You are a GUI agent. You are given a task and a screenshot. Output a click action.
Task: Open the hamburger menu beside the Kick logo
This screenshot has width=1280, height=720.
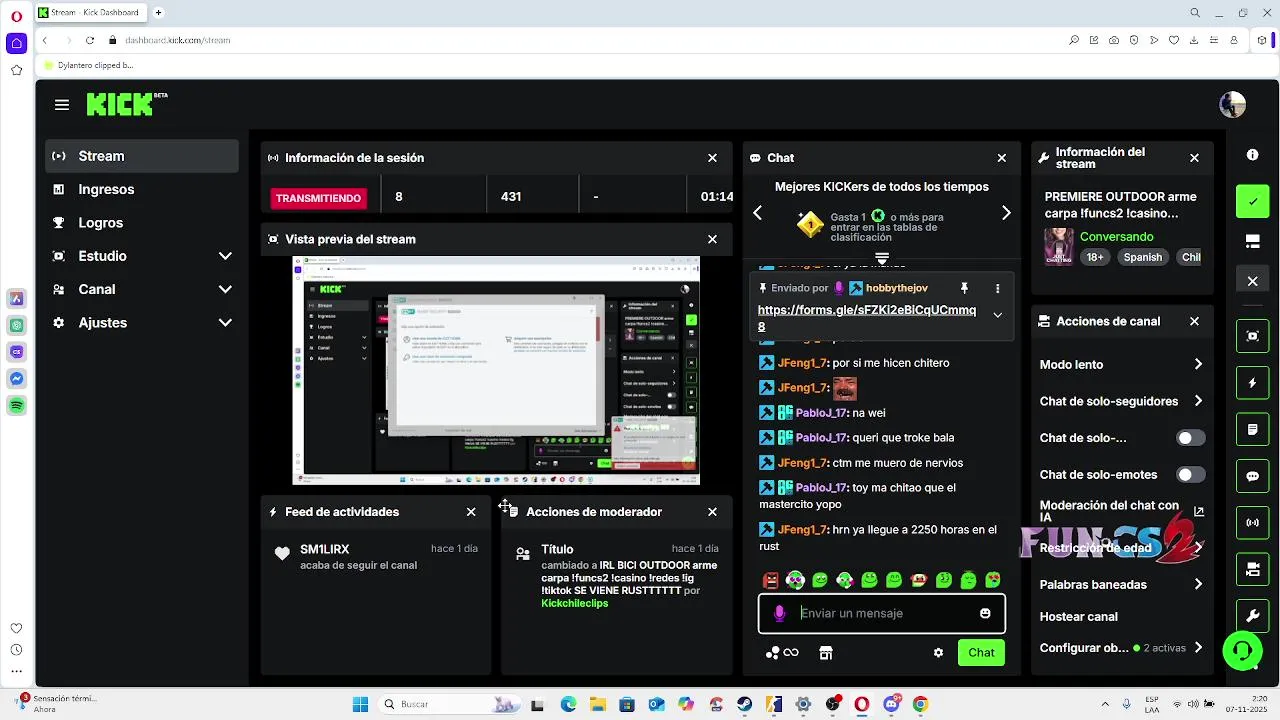click(x=62, y=105)
